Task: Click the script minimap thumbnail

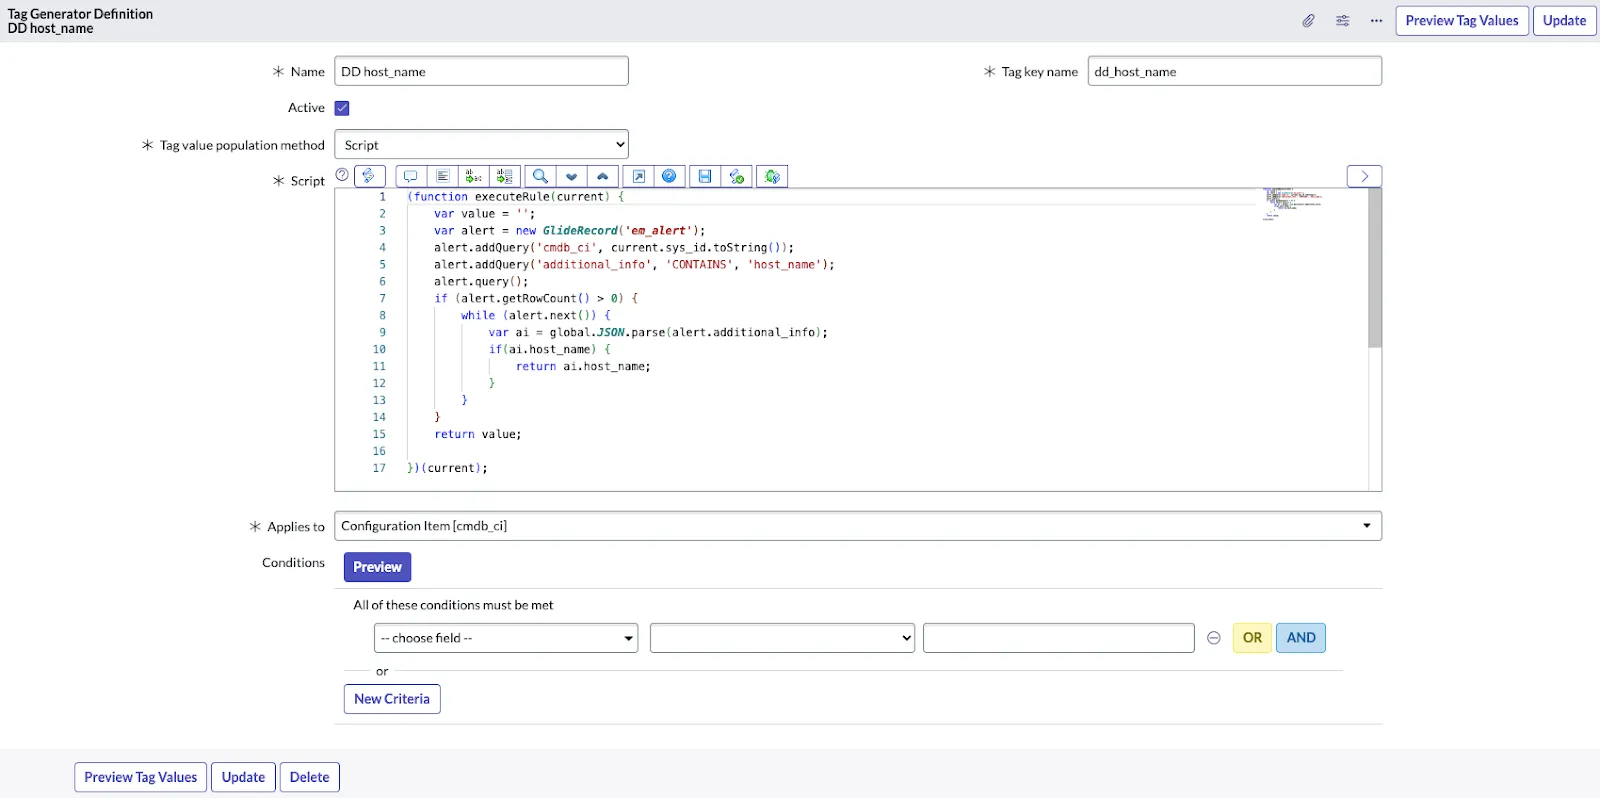Action: point(1292,203)
